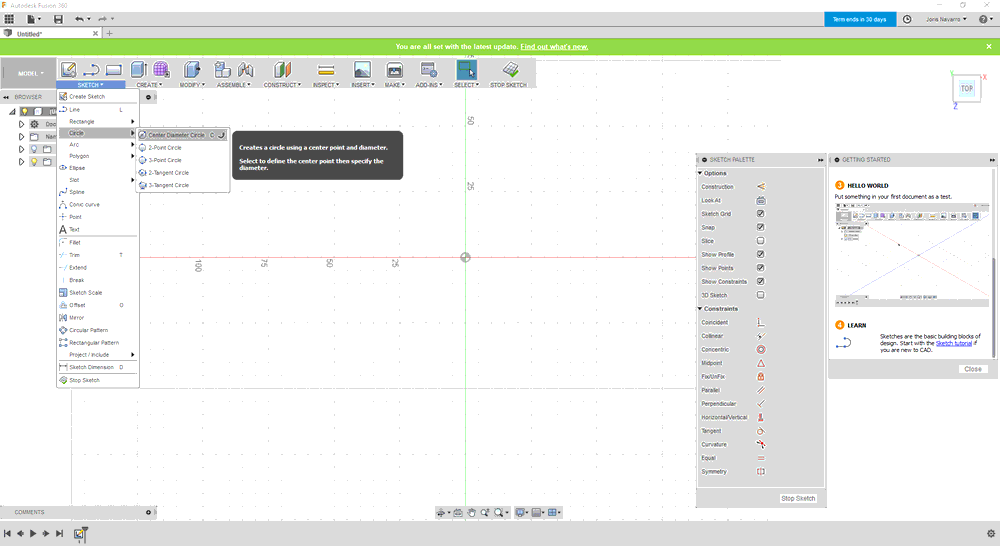Click the Assemble new component icon
This screenshot has height=546, width=1000.
click(x=222, y=70)
